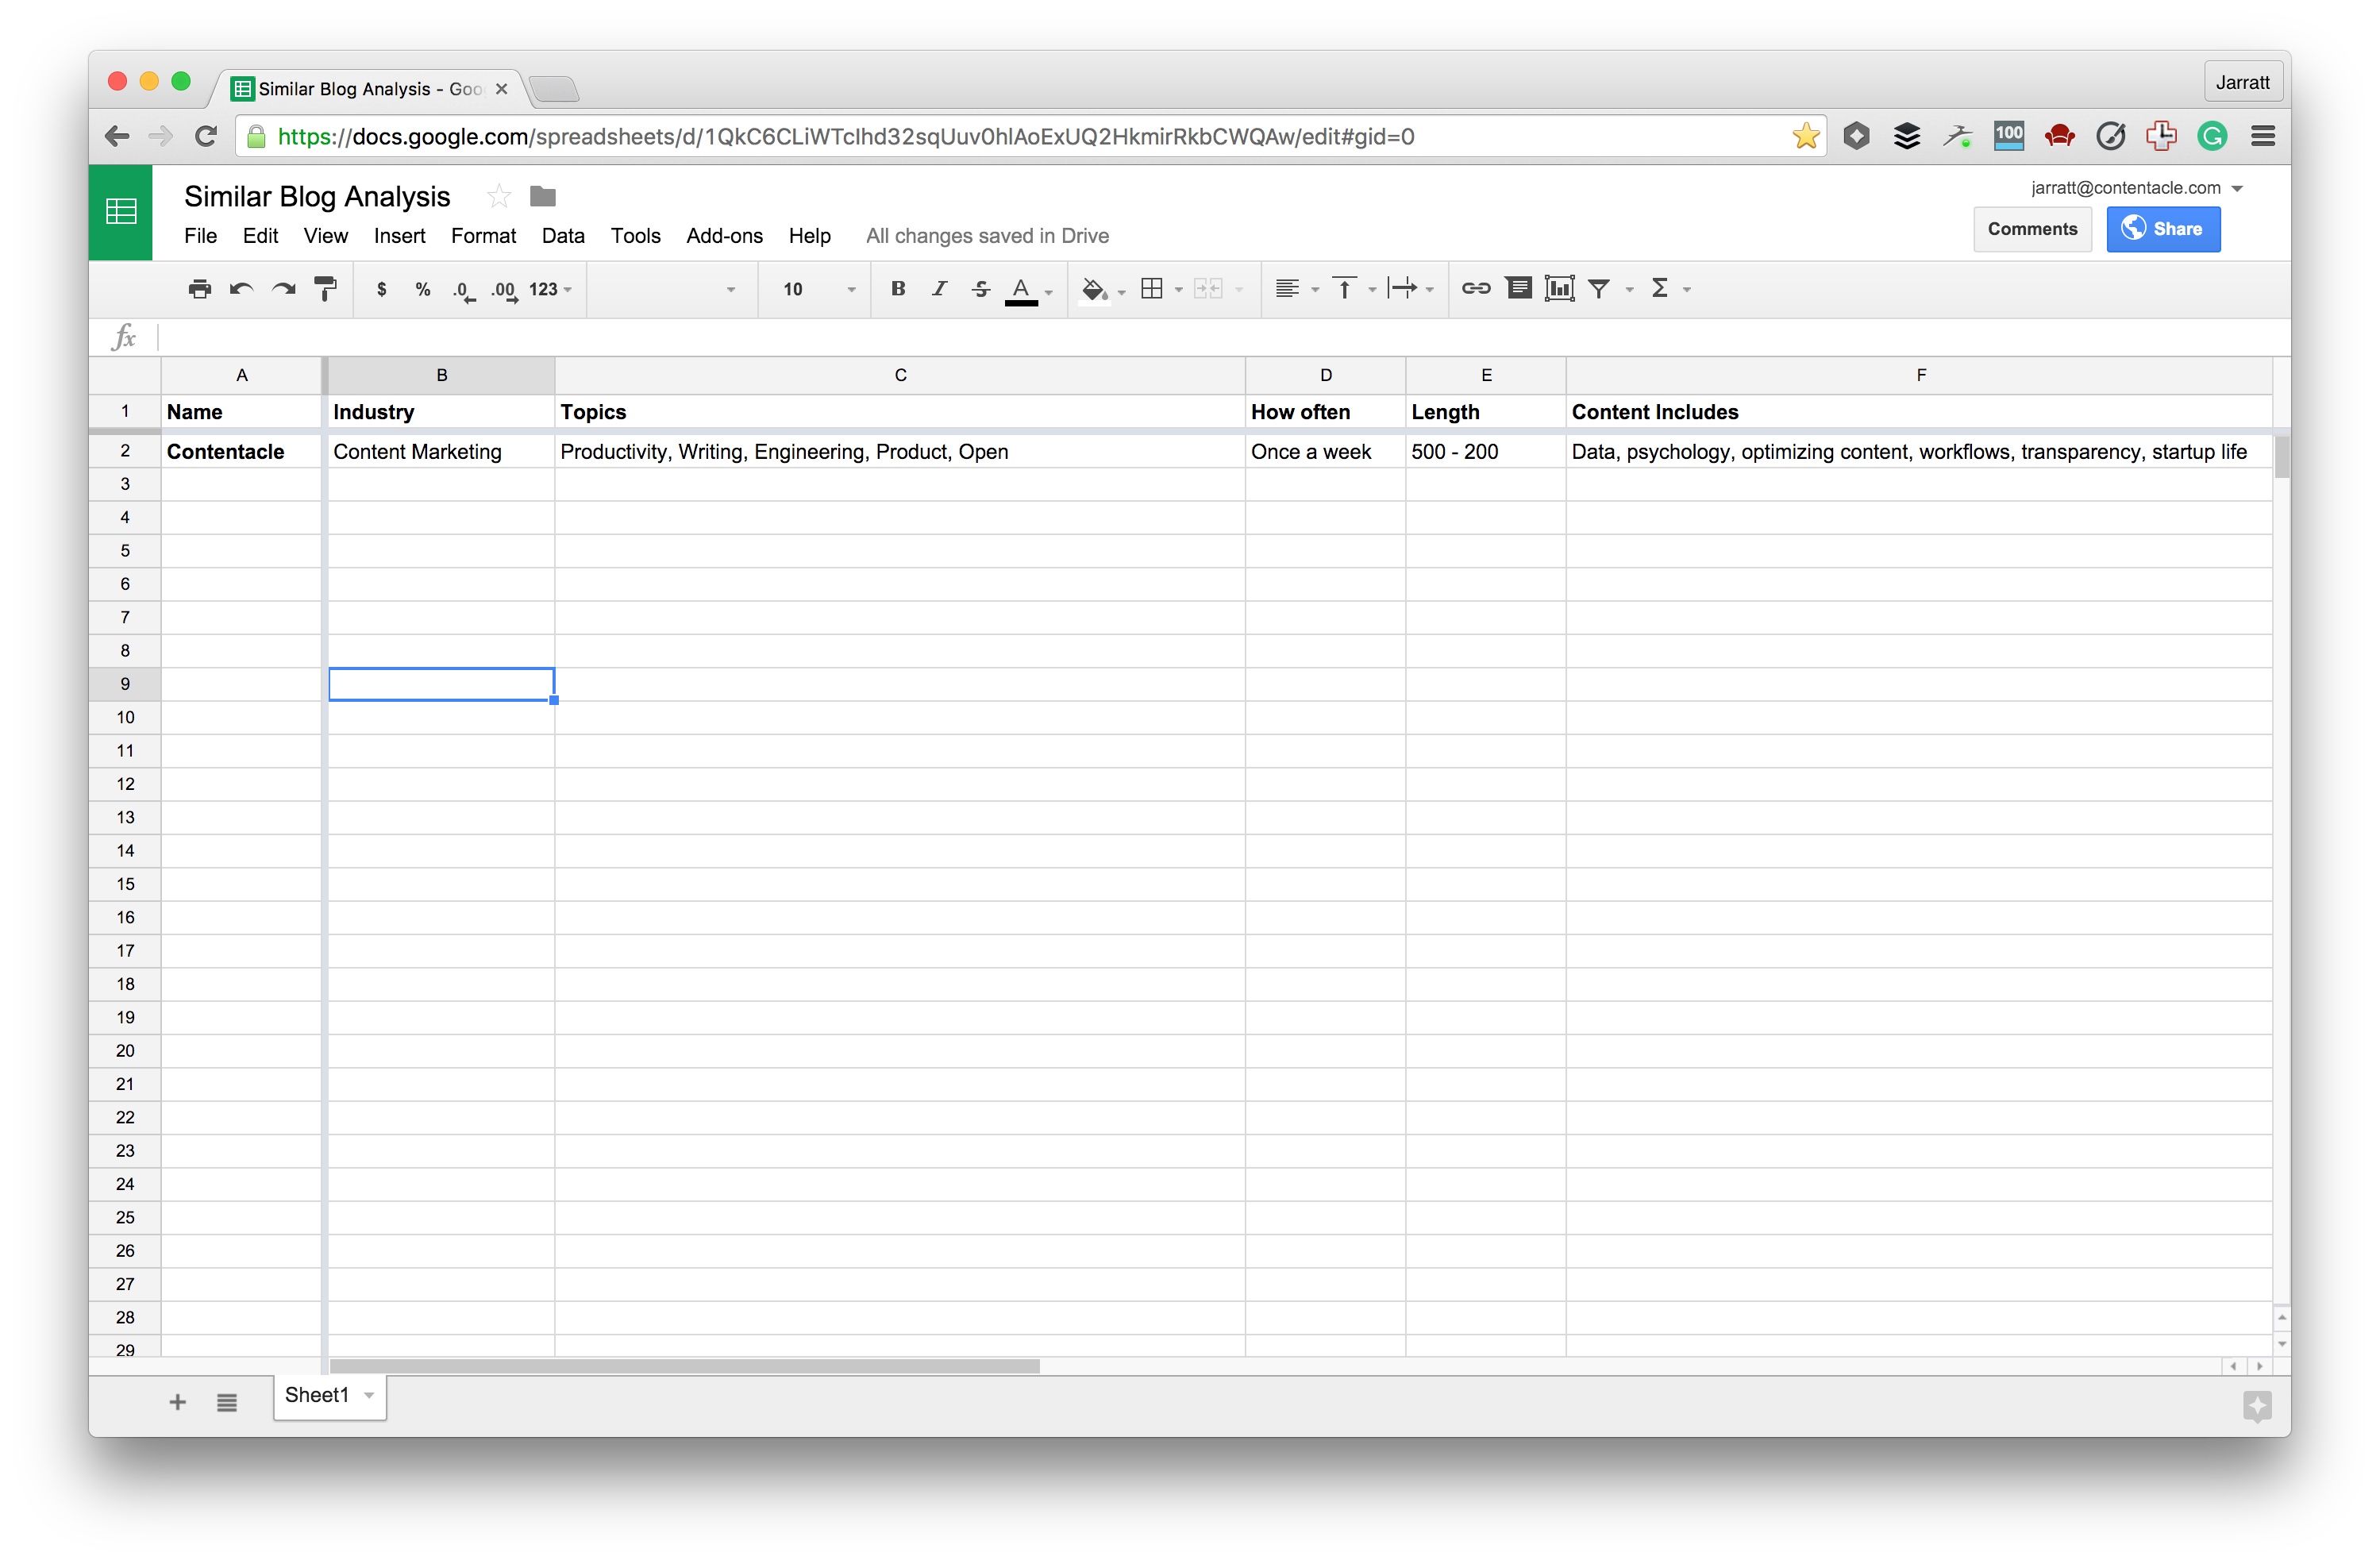Open the cell borders tool
The image size is (2380, 1564).
pos(1152,289)
